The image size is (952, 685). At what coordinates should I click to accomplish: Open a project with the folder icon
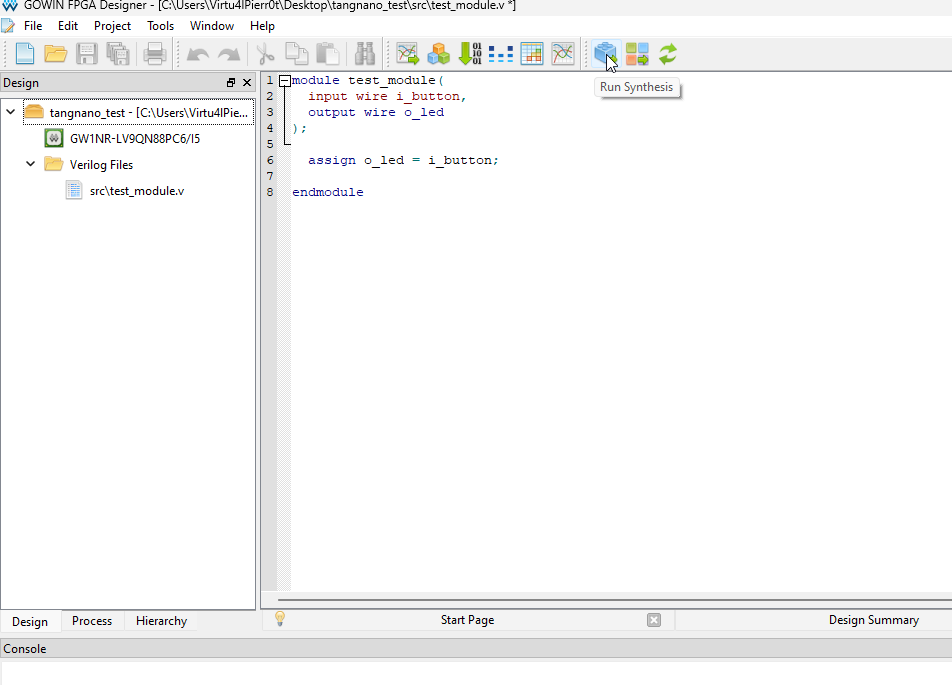point(56,53)
